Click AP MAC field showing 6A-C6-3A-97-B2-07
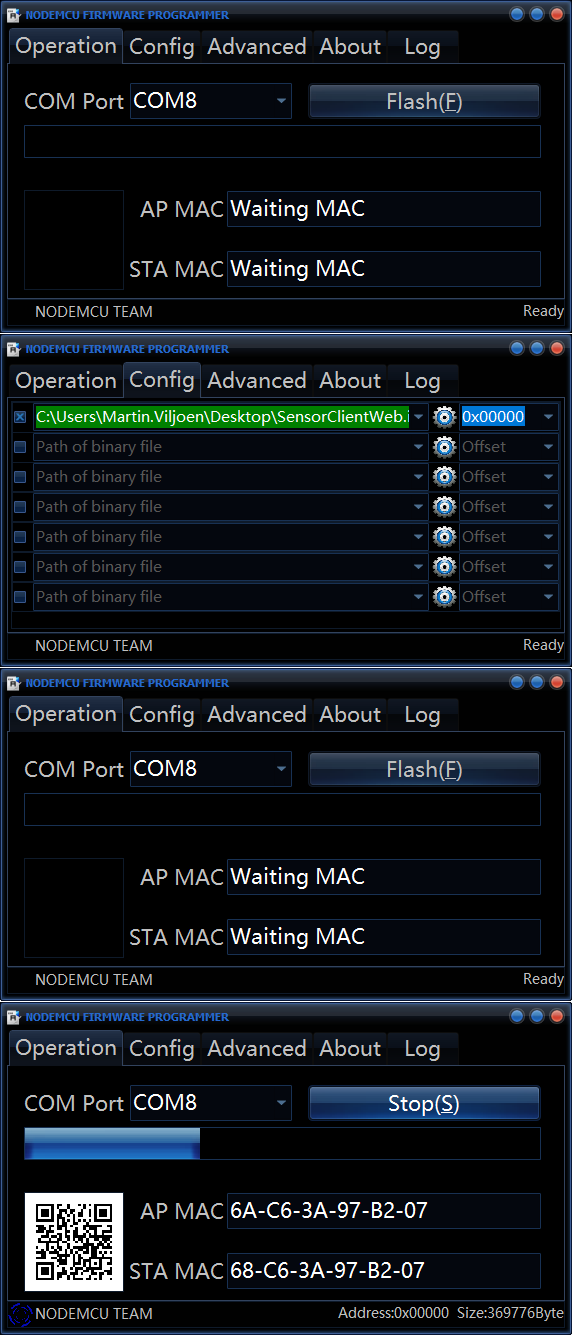Image resolution: width=572 pixels, height=1335 pixels. click(x=384, y=1211)
